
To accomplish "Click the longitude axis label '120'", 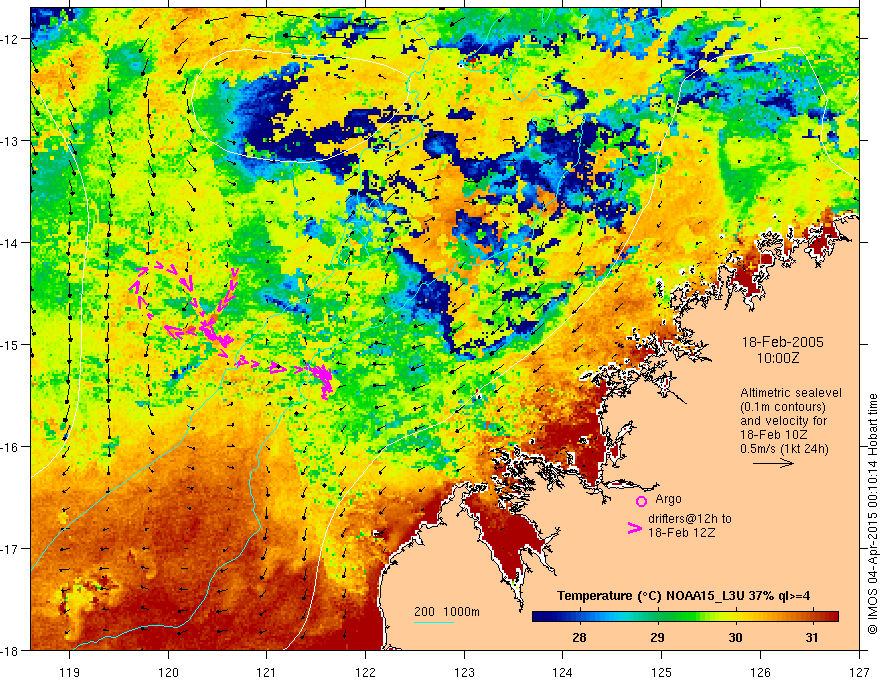I will 168,672.
